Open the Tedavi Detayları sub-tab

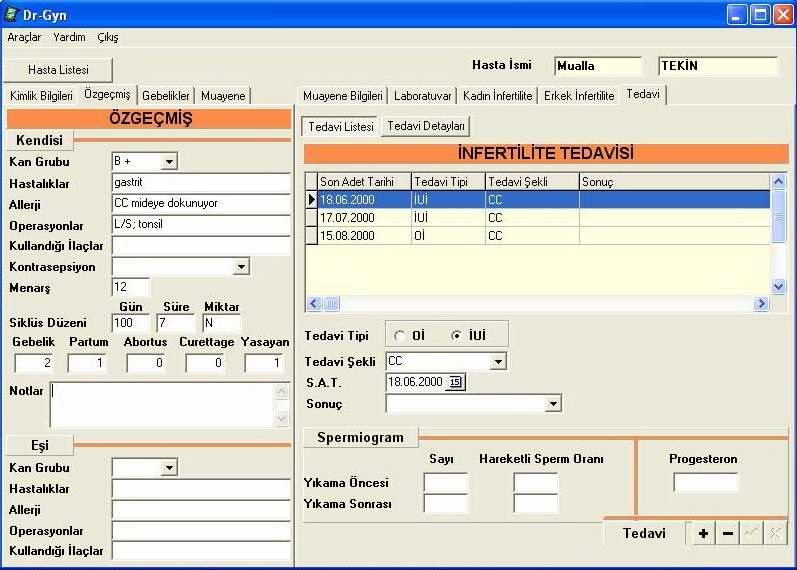(x=426, y=126)
